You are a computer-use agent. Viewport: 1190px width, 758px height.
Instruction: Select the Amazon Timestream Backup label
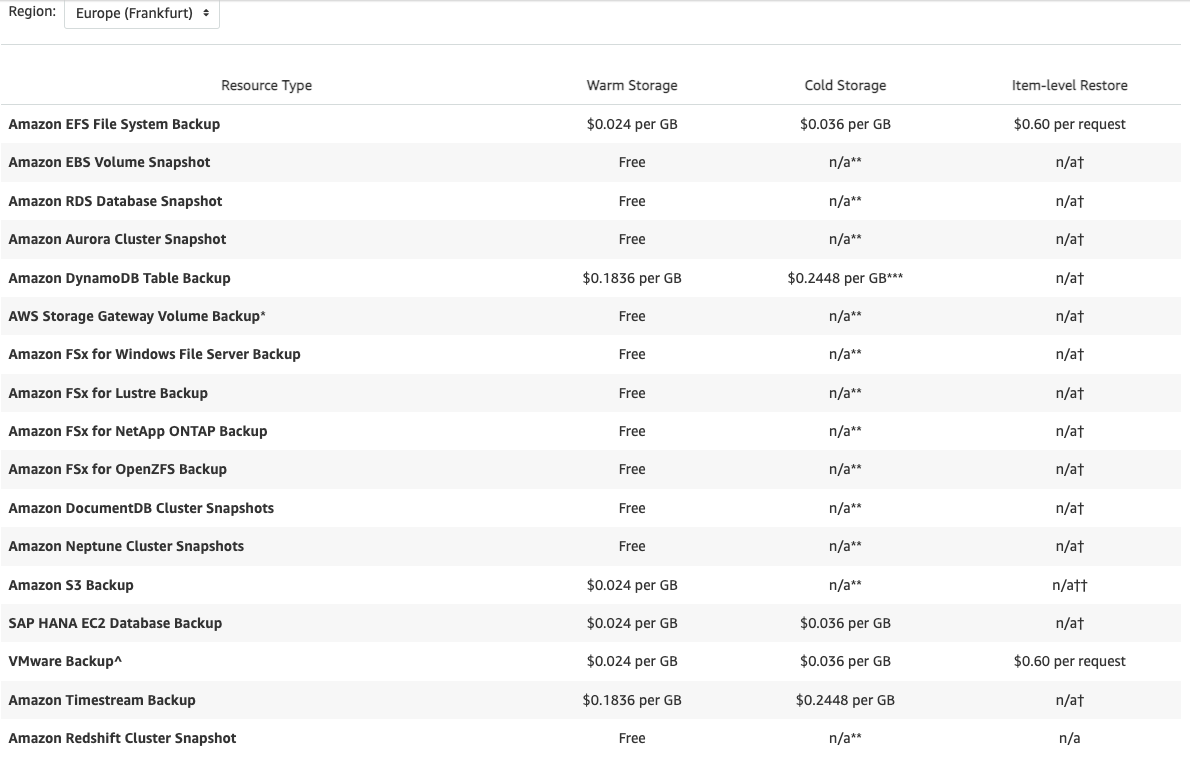pyautogui.click(x=102, y=700)
